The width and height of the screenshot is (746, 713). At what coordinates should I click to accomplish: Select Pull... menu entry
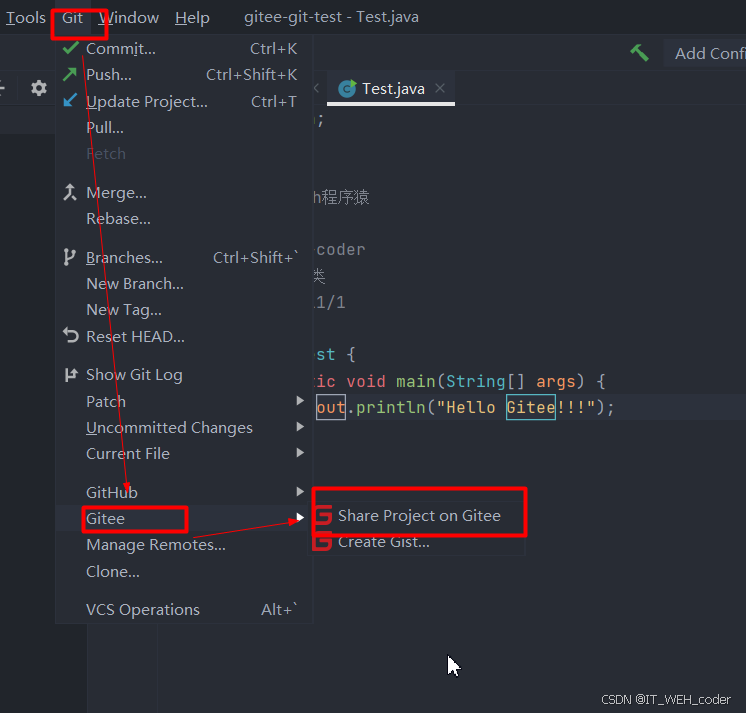coord(184,127)
